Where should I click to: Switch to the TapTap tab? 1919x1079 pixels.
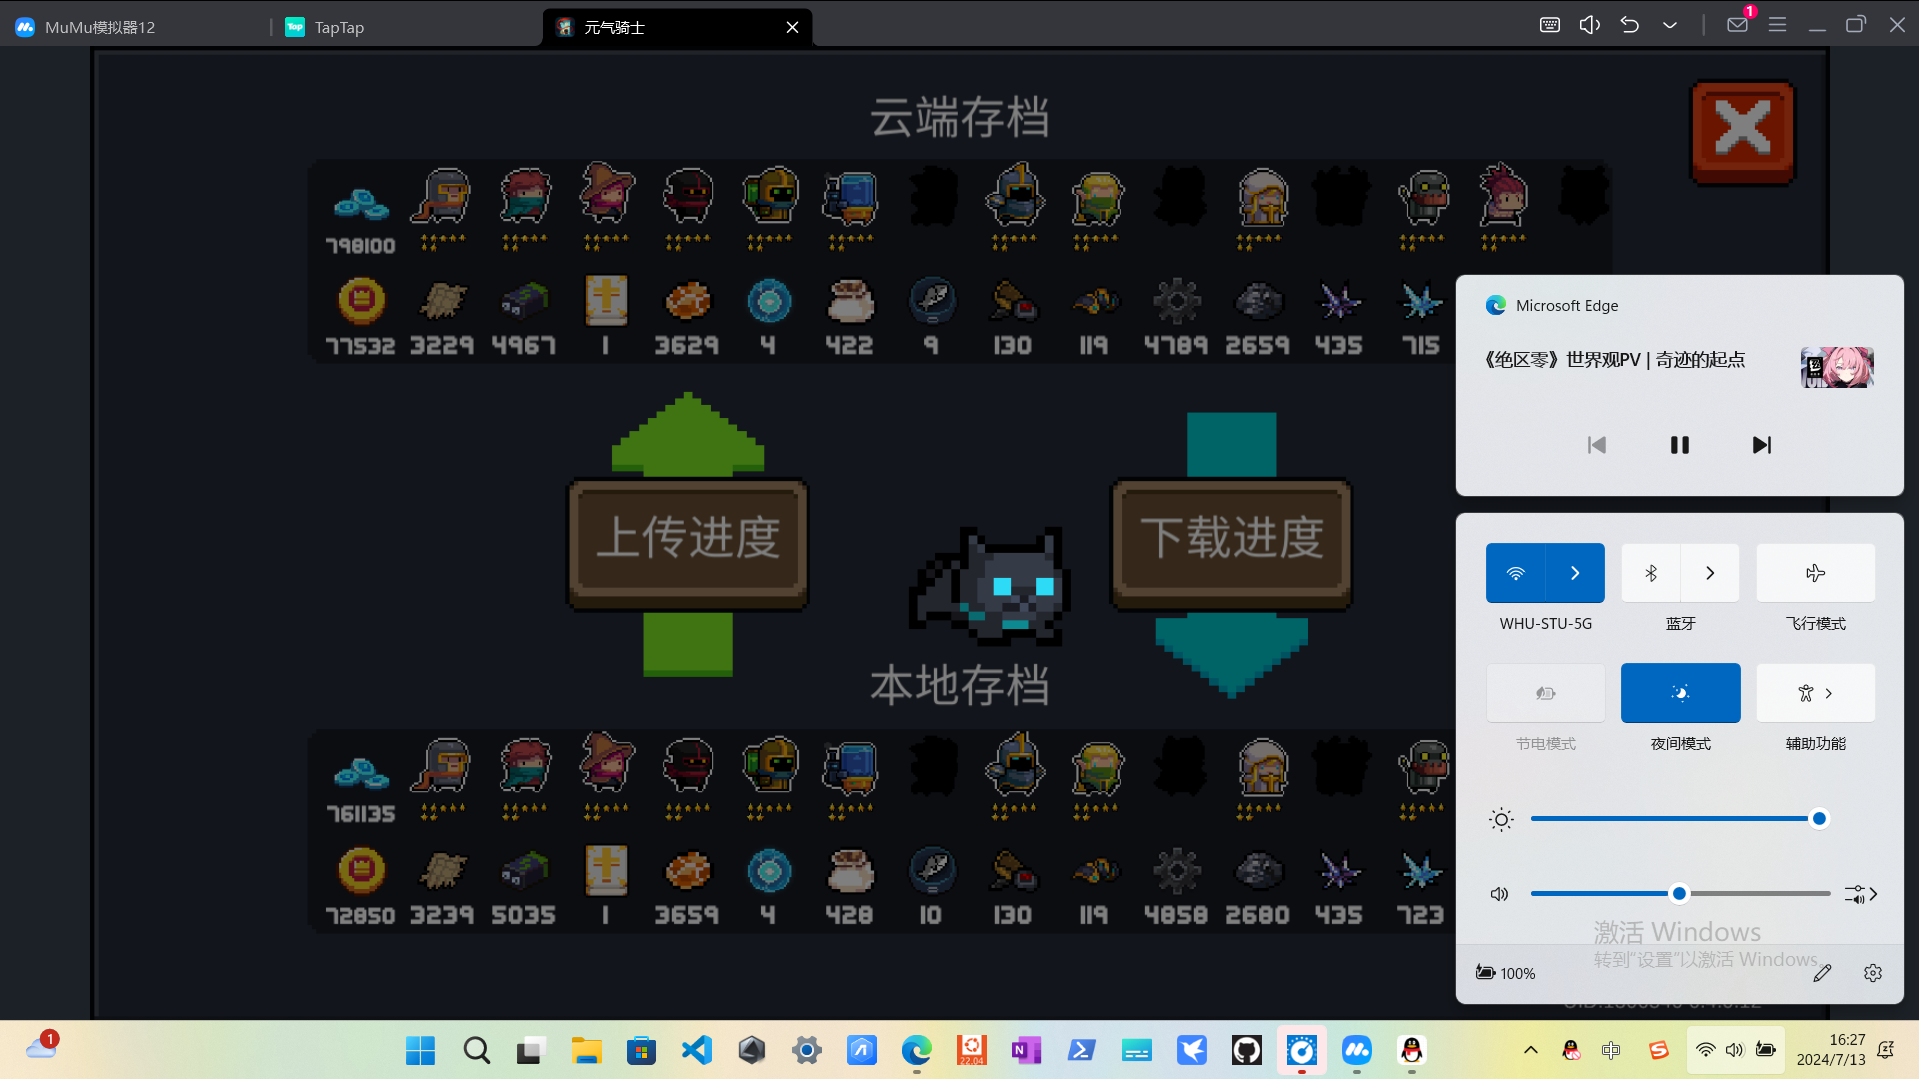tap(339, 27)
